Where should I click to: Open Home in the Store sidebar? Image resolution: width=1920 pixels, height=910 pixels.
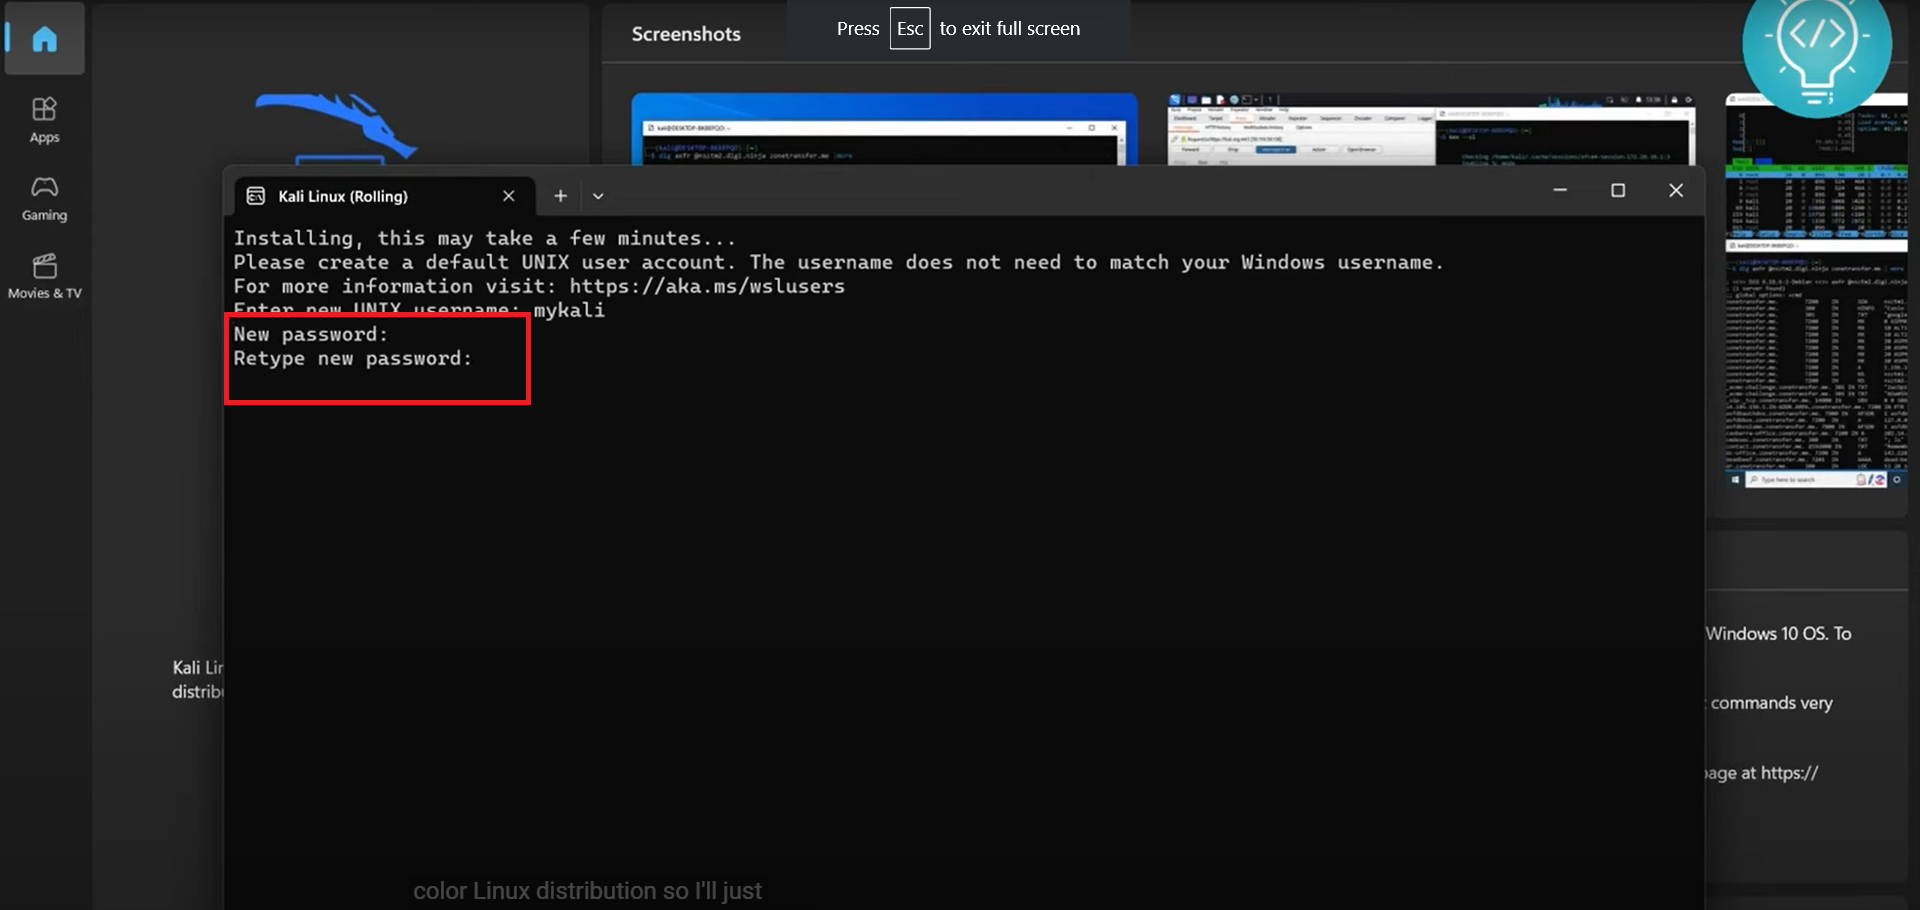click(x=44, y=39)
